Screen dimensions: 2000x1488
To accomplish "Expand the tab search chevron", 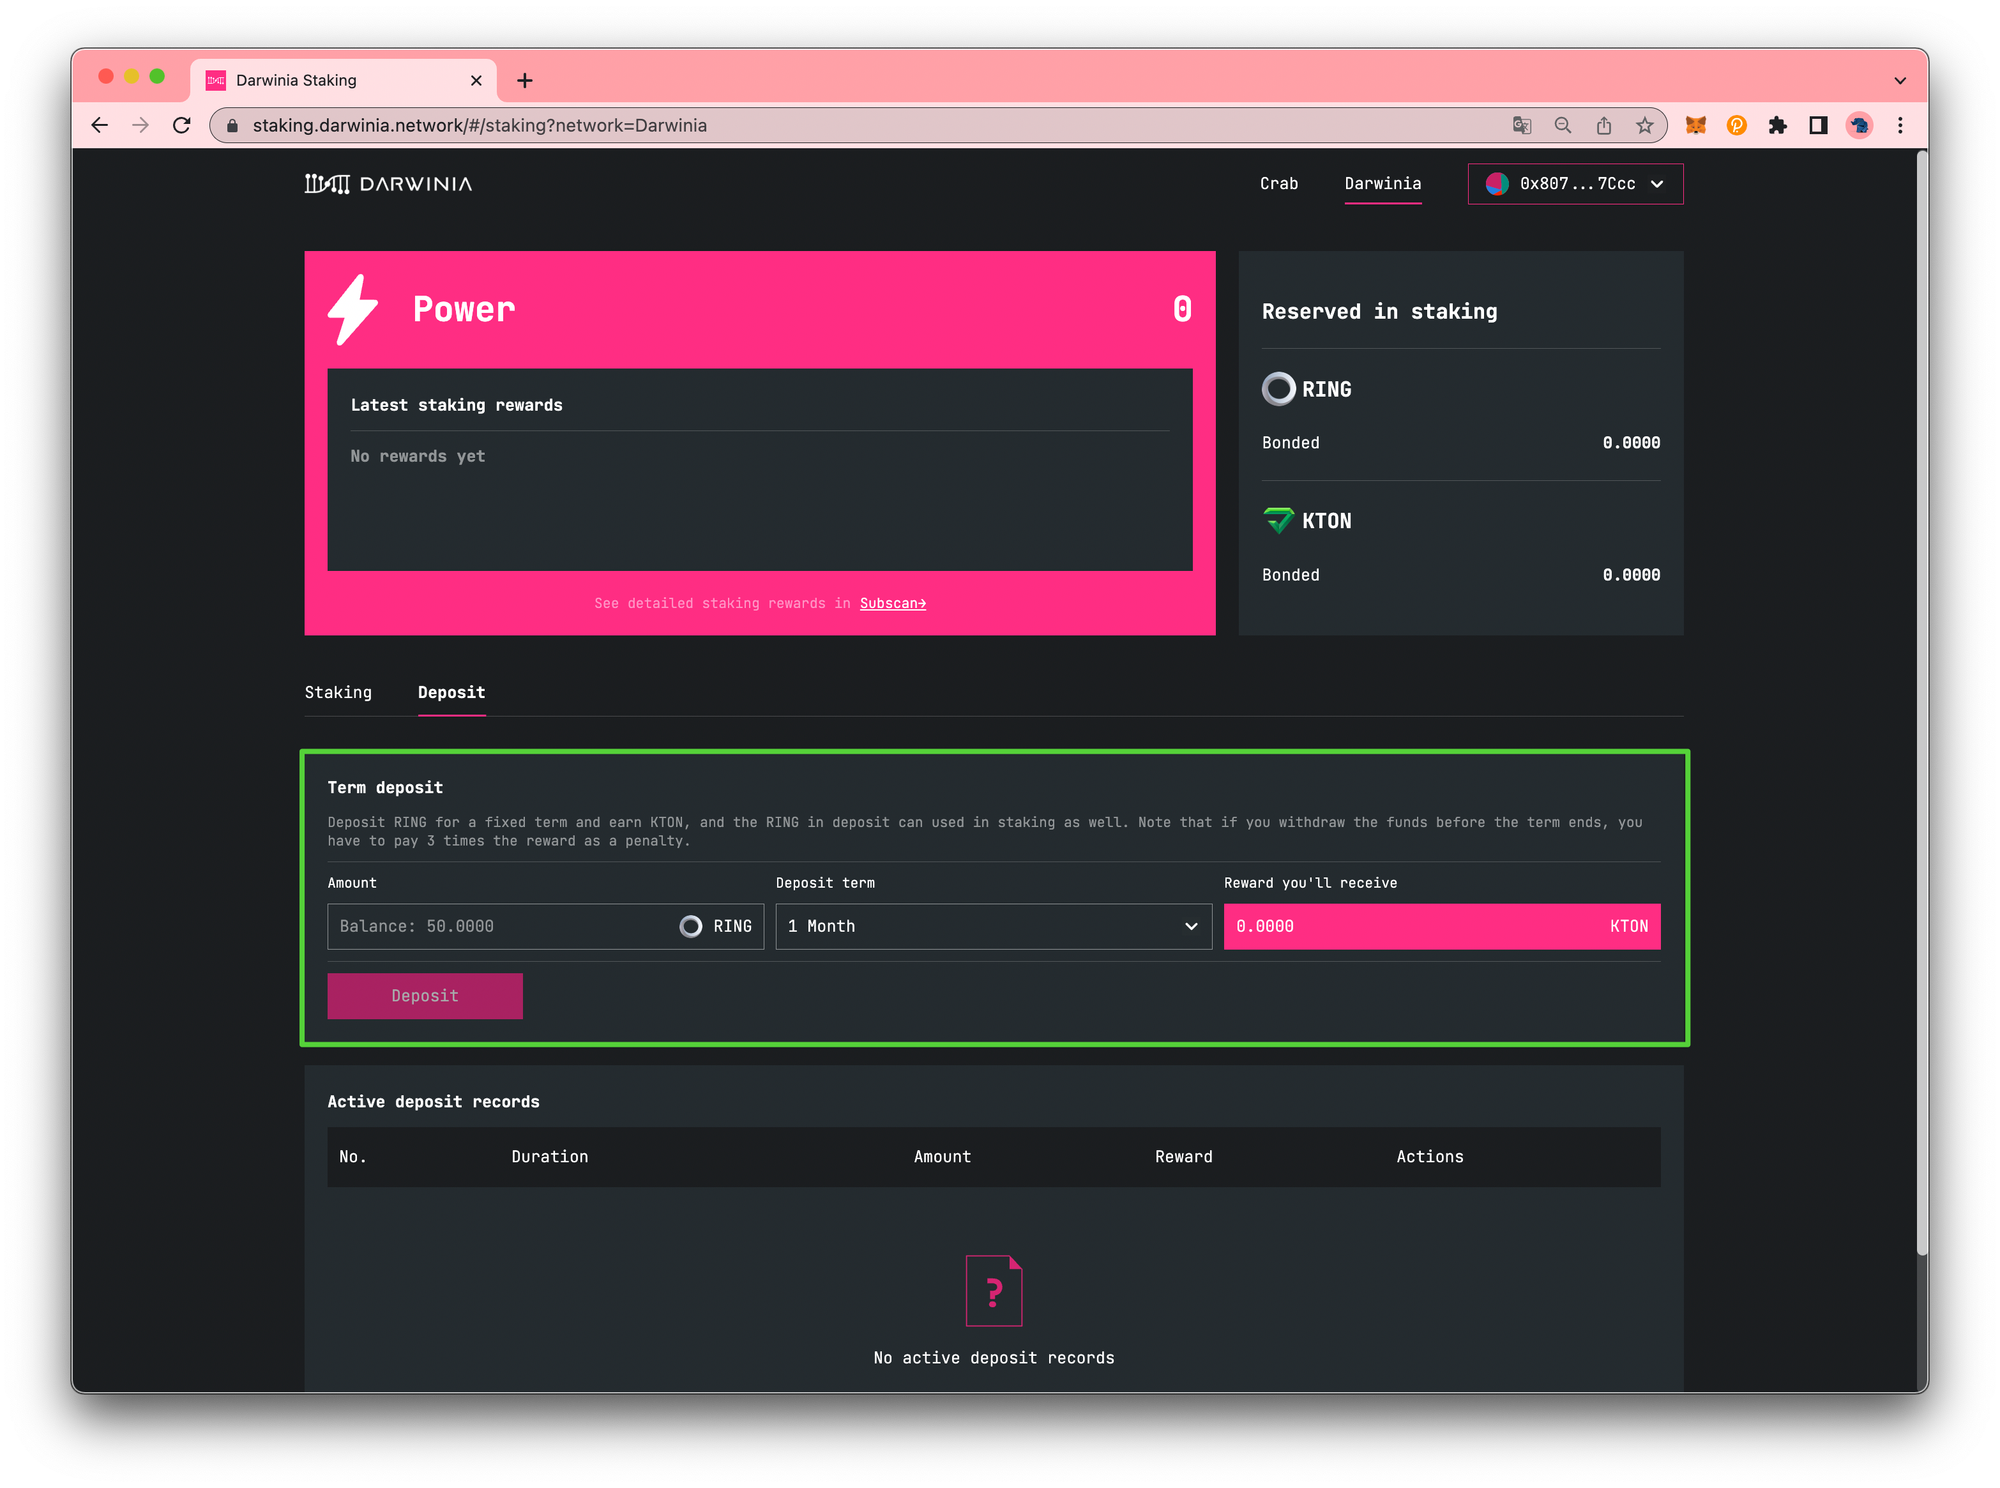I will tap(1900, 81).
